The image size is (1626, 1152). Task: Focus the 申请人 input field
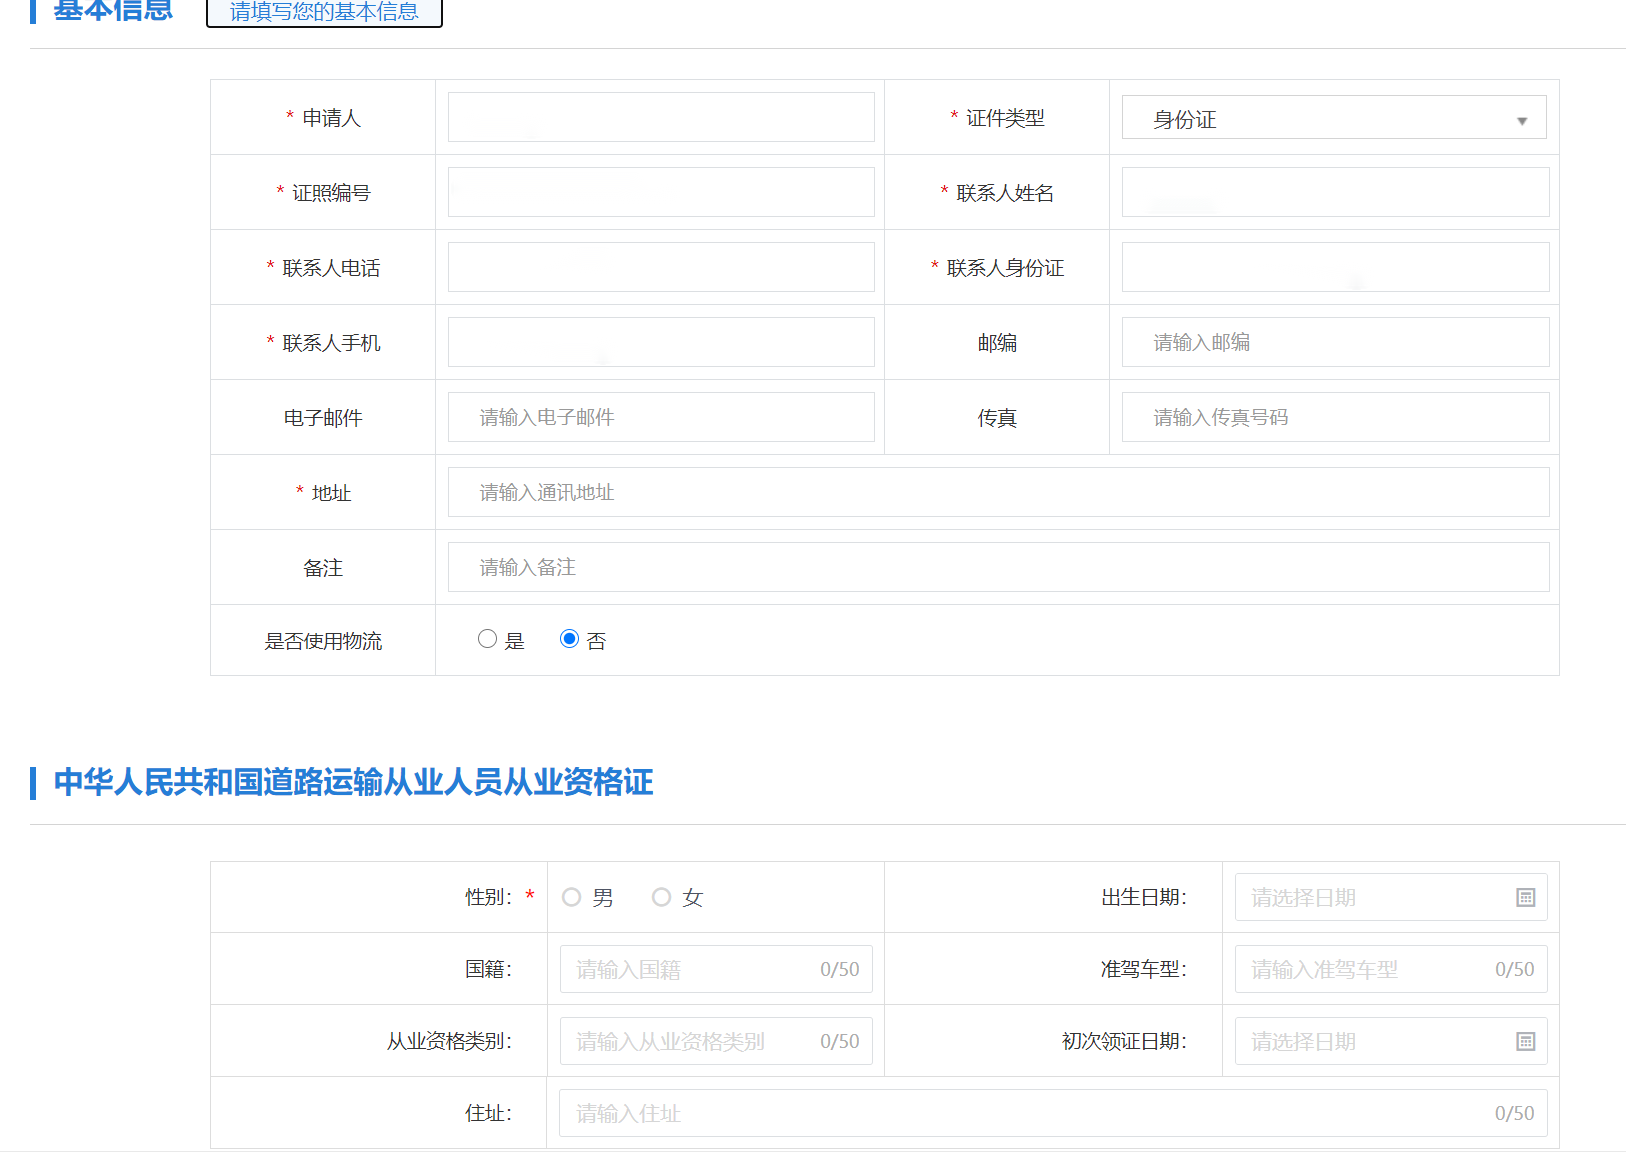[660, 117]
